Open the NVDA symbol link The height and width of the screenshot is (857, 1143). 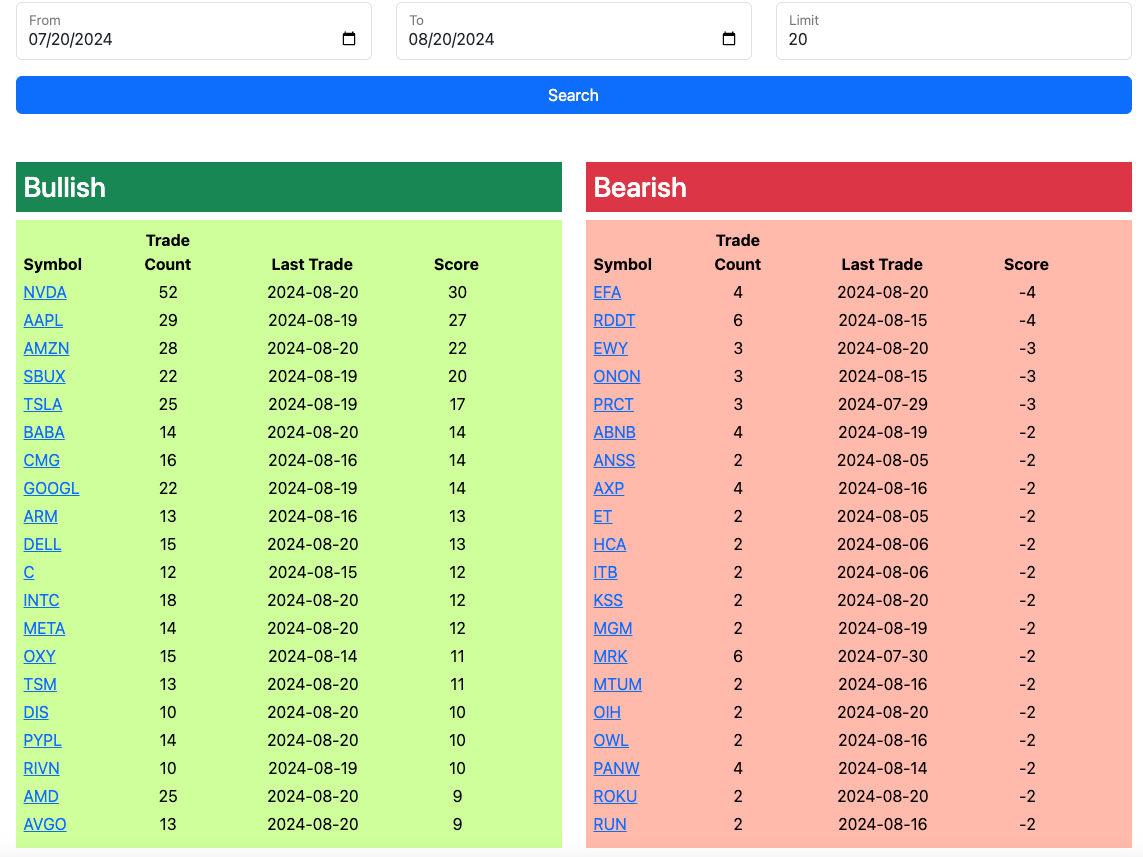point(45,292)
